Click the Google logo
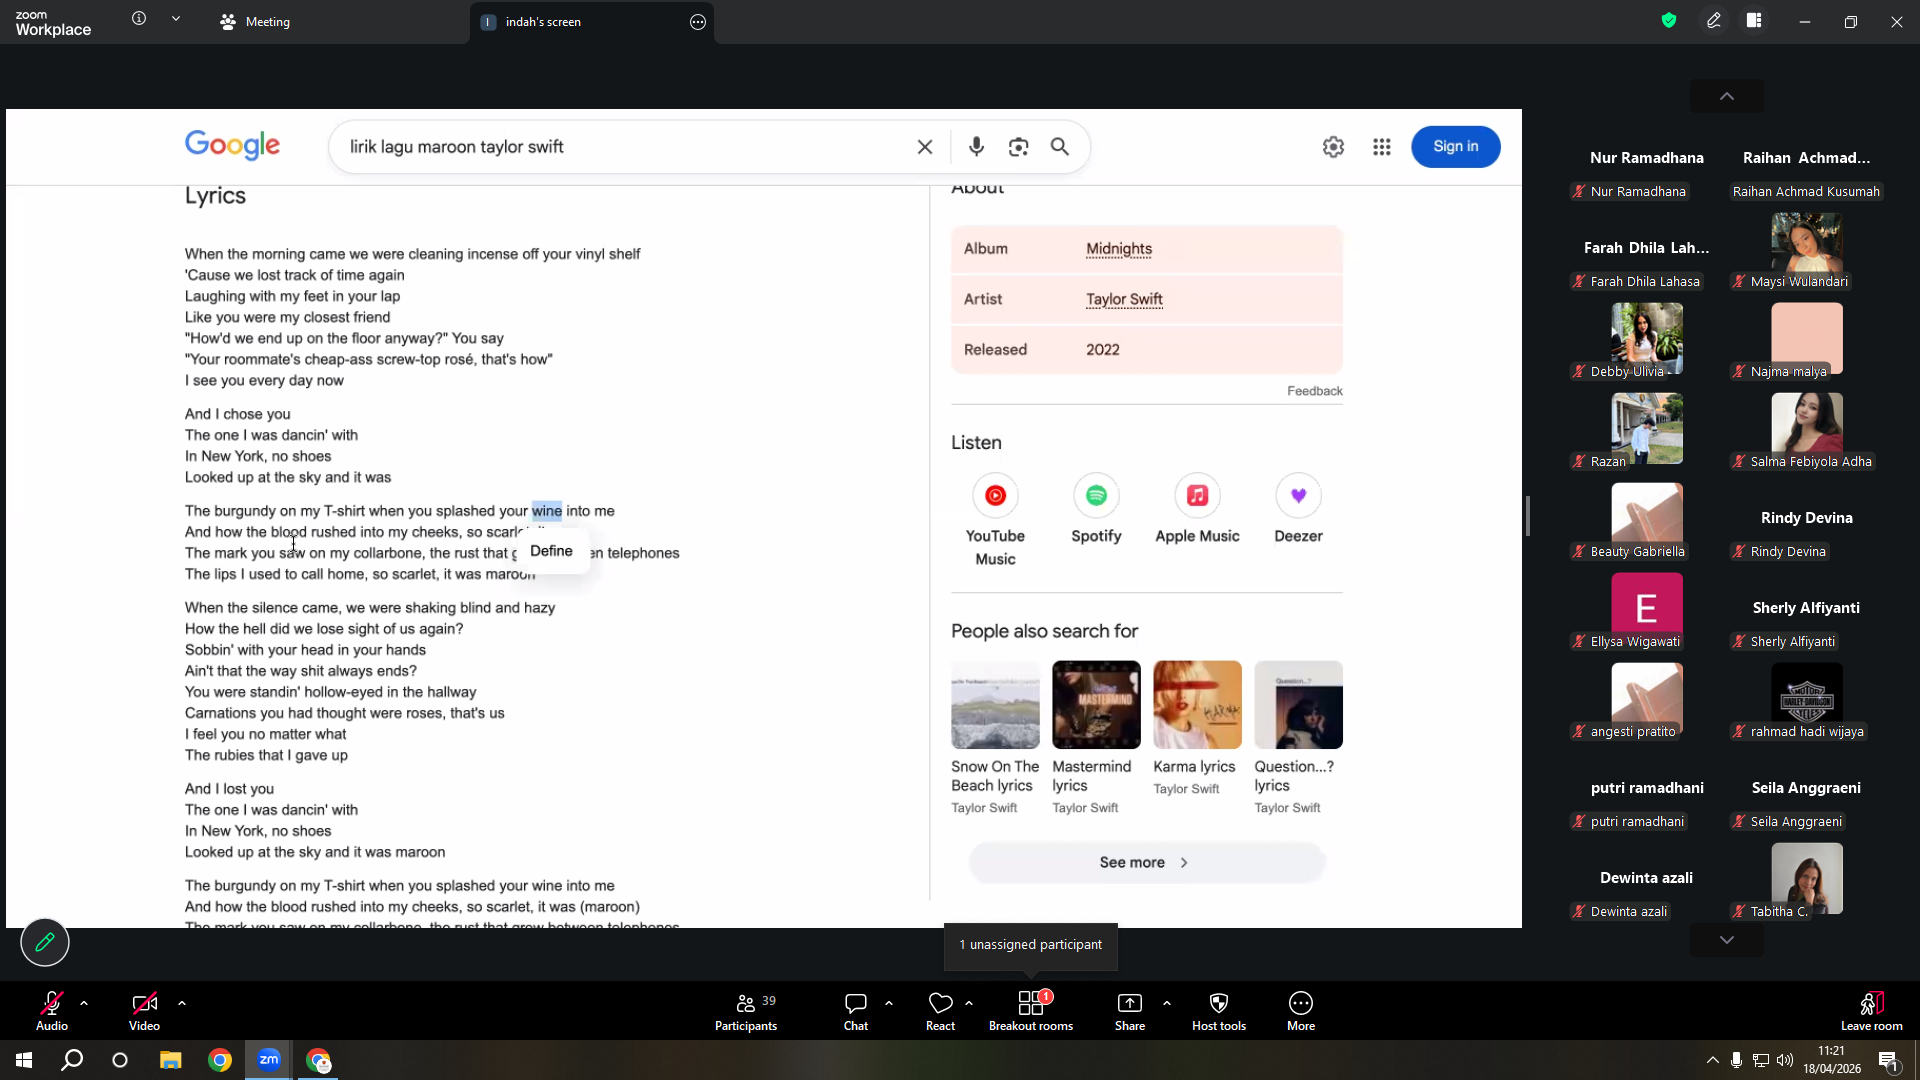The width and height of the screenshot is (1920, 1080). pyautogui.click(x=232, y=146)
